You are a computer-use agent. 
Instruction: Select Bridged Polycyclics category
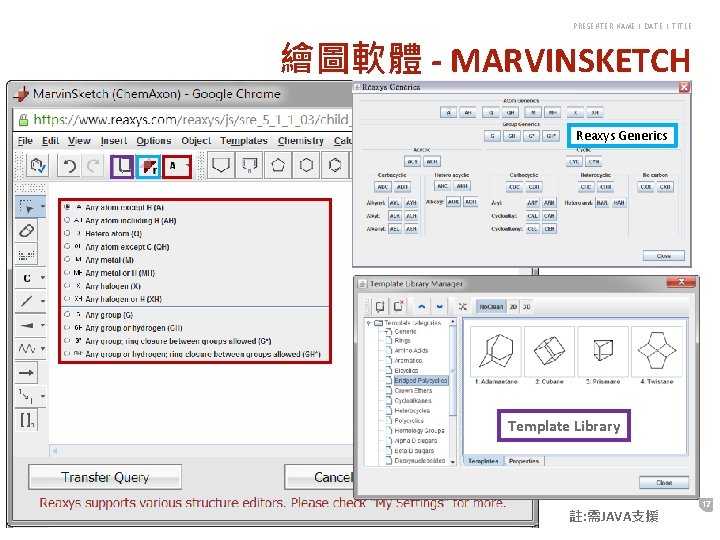tap(420, 380)
